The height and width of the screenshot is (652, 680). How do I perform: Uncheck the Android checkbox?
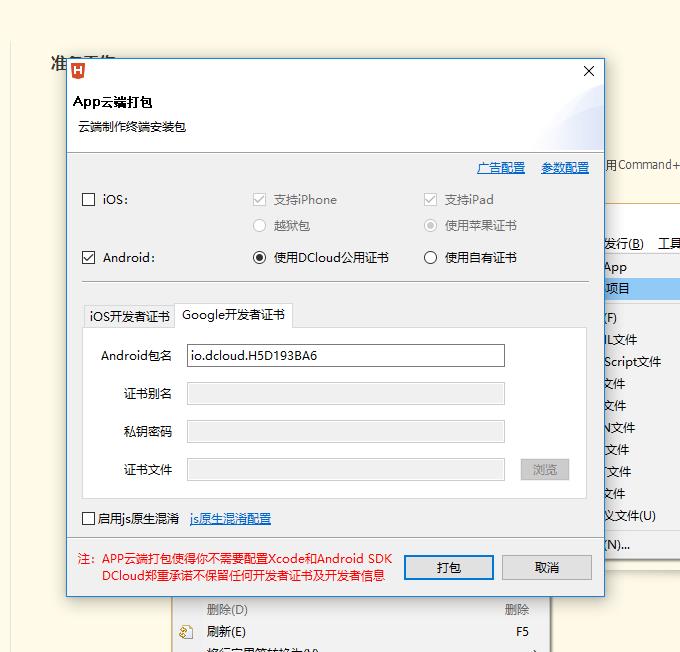(88, 258)
